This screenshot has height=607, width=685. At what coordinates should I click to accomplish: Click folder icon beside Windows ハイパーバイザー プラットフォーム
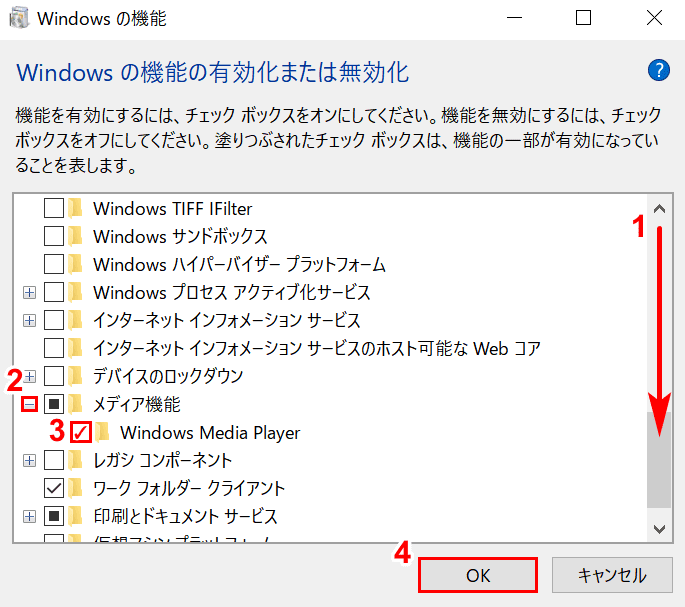[76, 264]
